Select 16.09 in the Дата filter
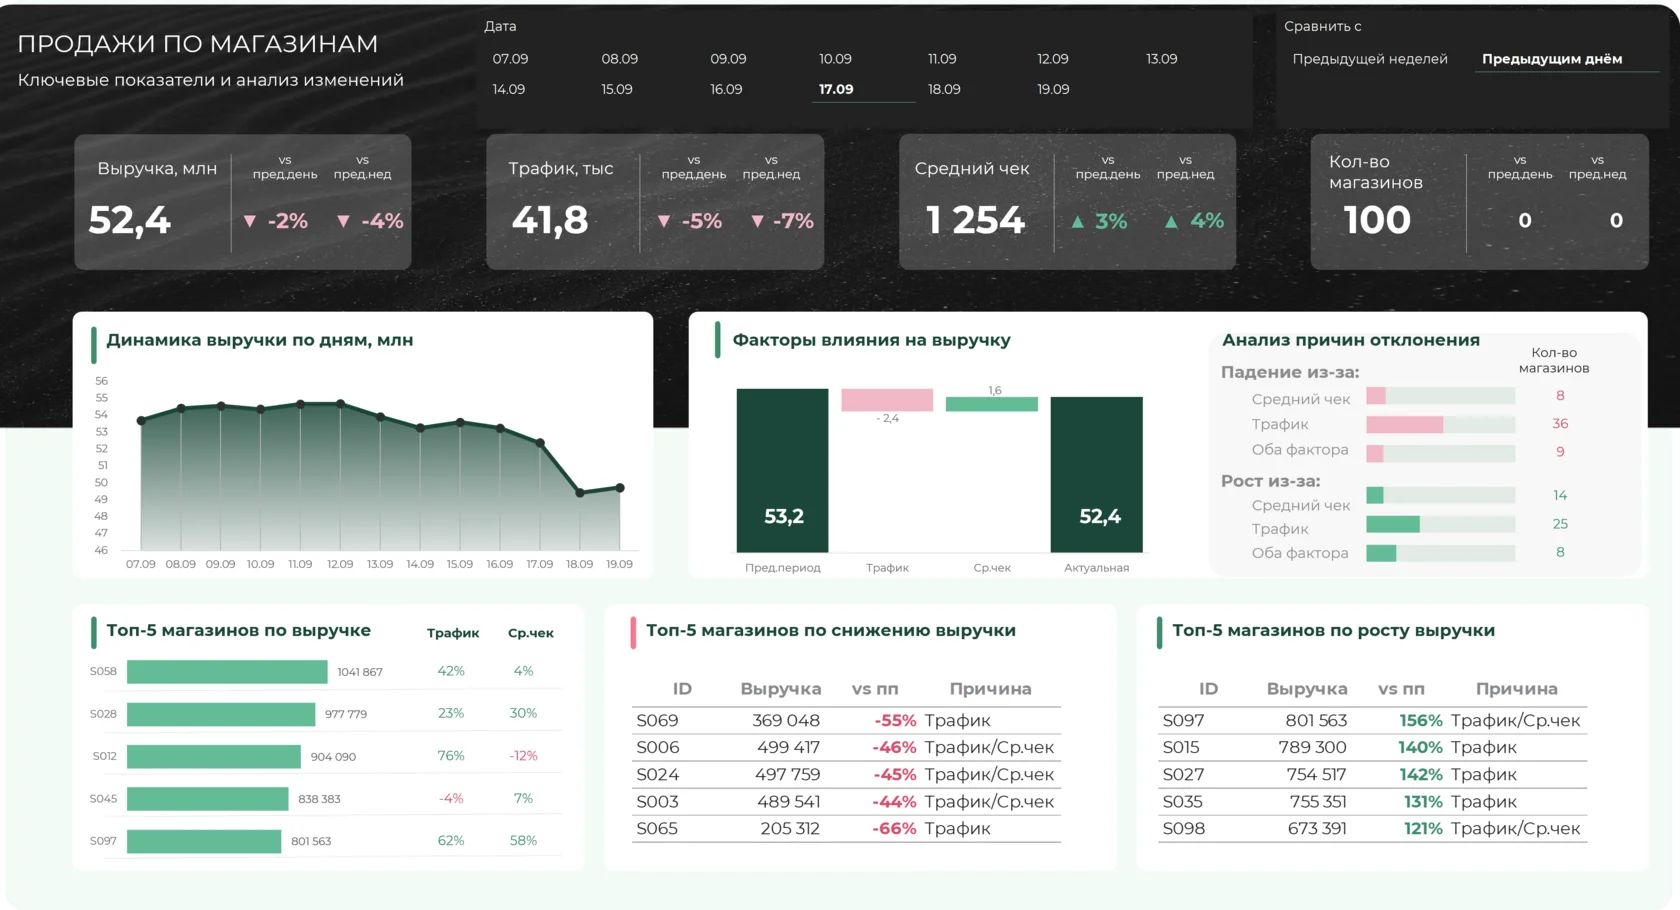This screenshot has width=1680, height=910. [x=726, y=89]
